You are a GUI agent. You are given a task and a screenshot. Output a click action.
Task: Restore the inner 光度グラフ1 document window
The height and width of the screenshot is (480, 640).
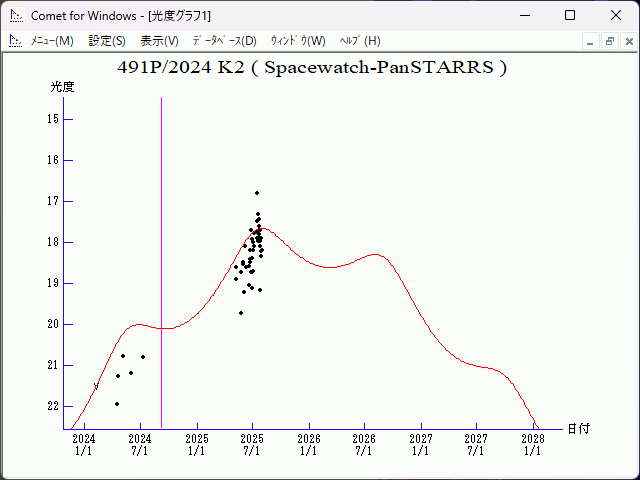click(610, 42)
